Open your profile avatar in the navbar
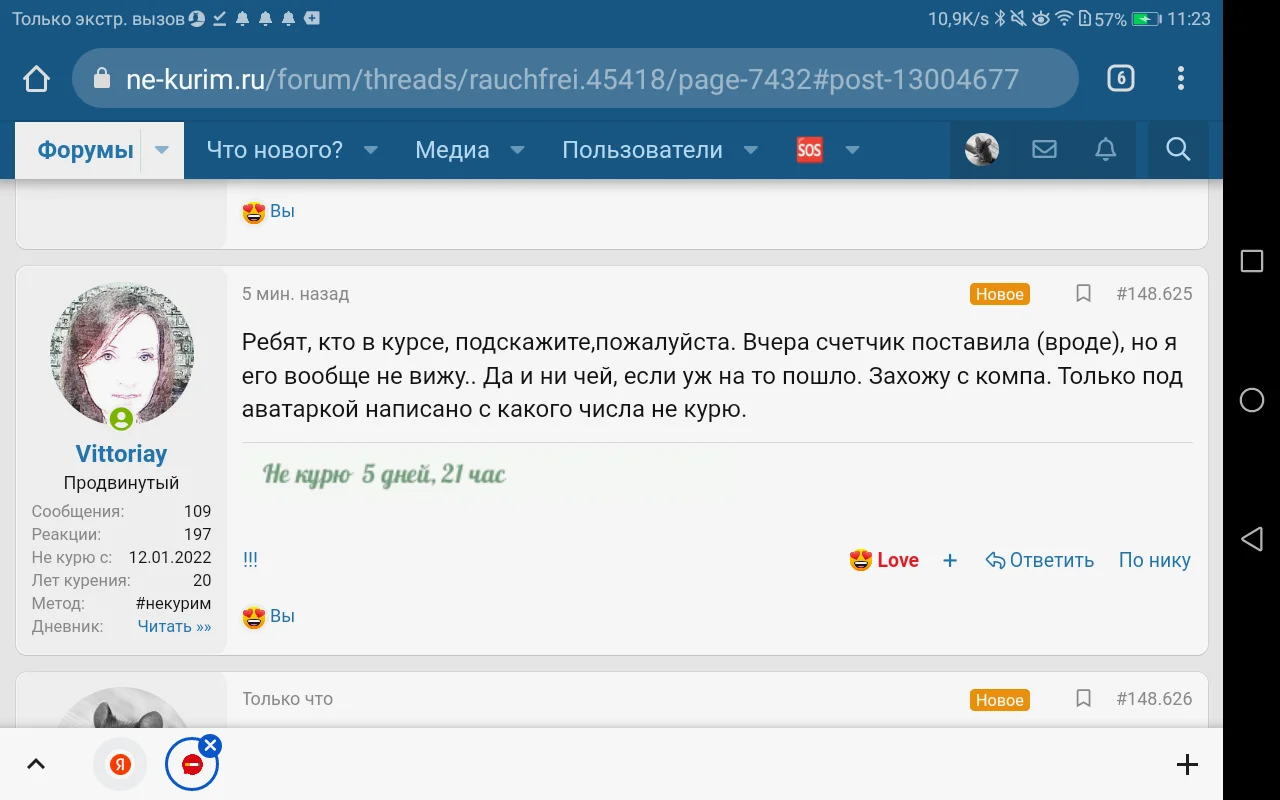Viewport: 1280px width, 800px height. click(982, 149)
